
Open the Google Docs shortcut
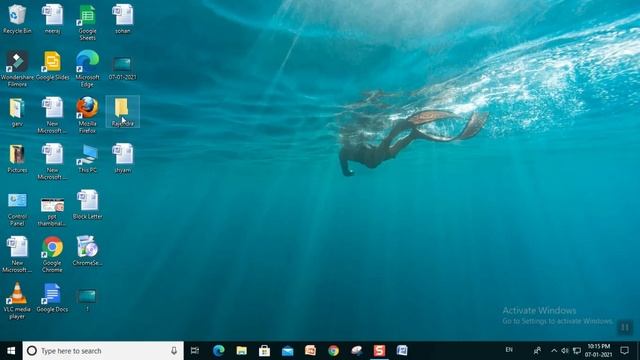(52, 298)
